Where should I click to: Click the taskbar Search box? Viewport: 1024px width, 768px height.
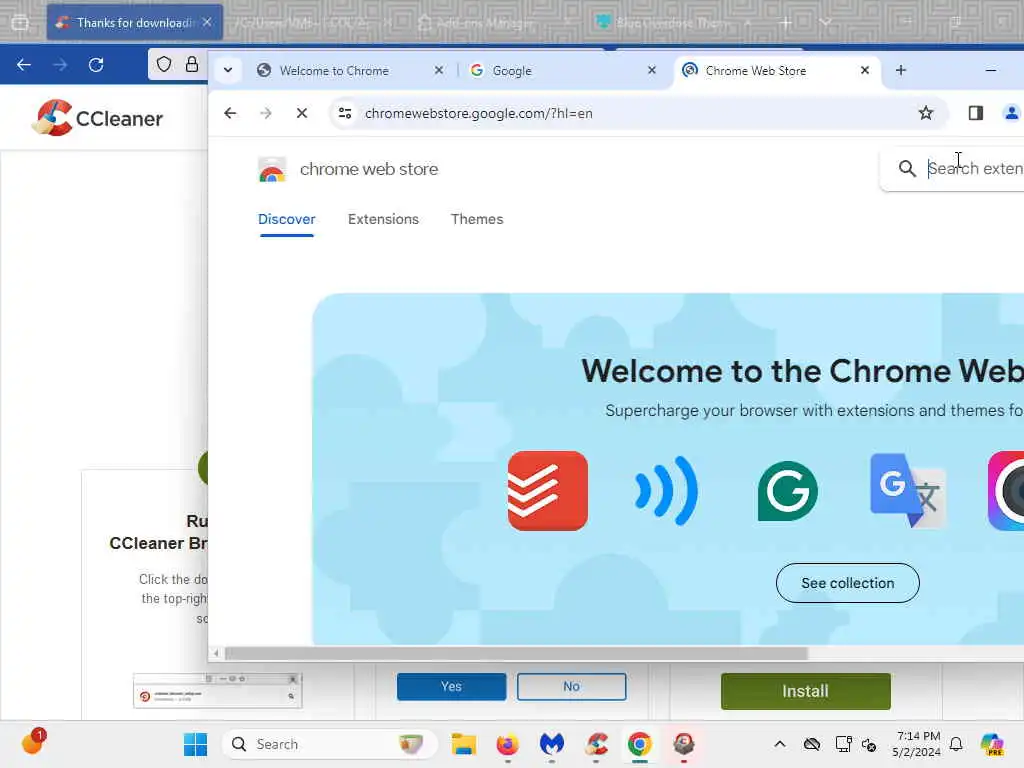pos(330,744)
